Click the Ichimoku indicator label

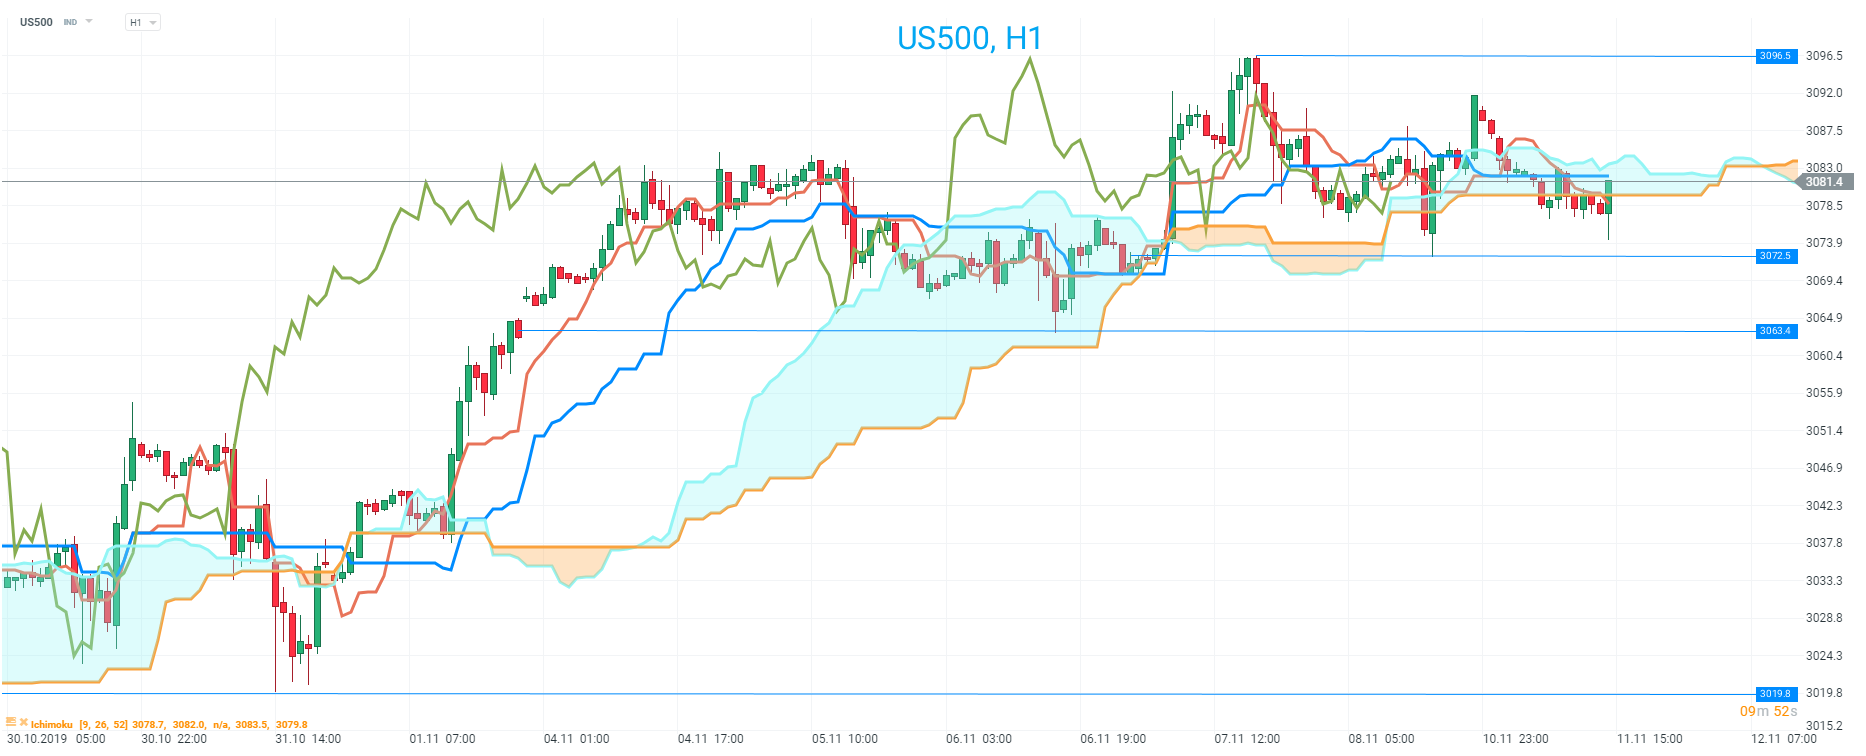[52, 724]
